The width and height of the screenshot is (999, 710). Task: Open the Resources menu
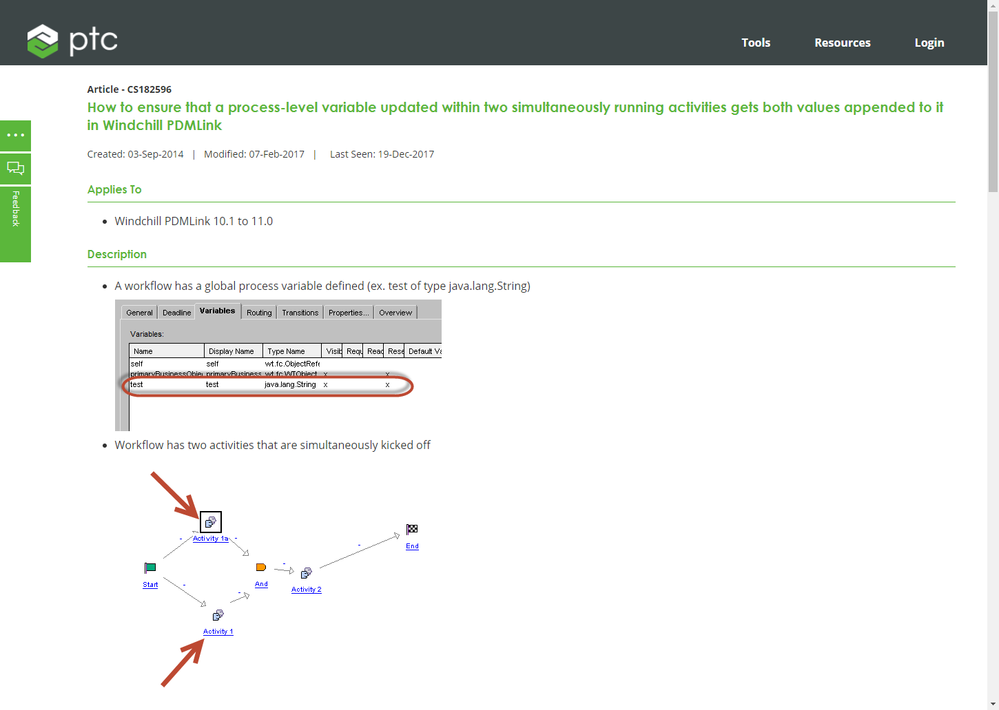point(842,43)
